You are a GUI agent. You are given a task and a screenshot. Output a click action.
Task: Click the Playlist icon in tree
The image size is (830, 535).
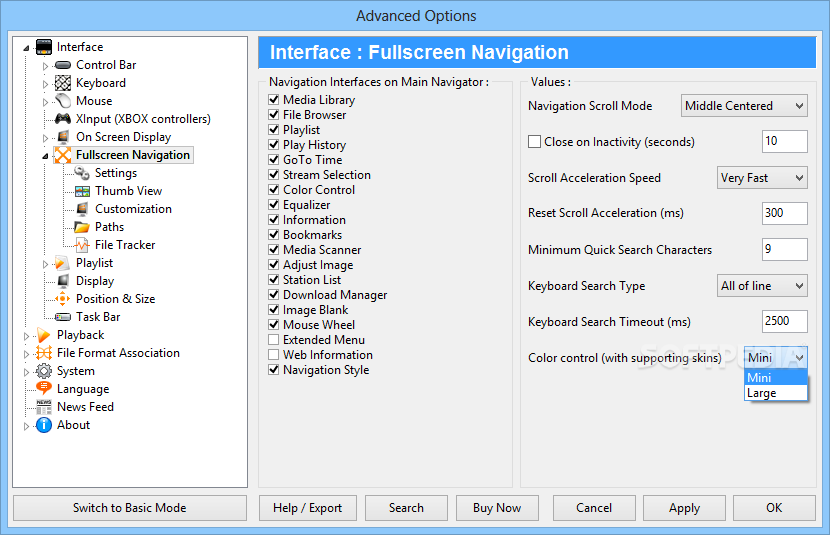pos(62,263)
